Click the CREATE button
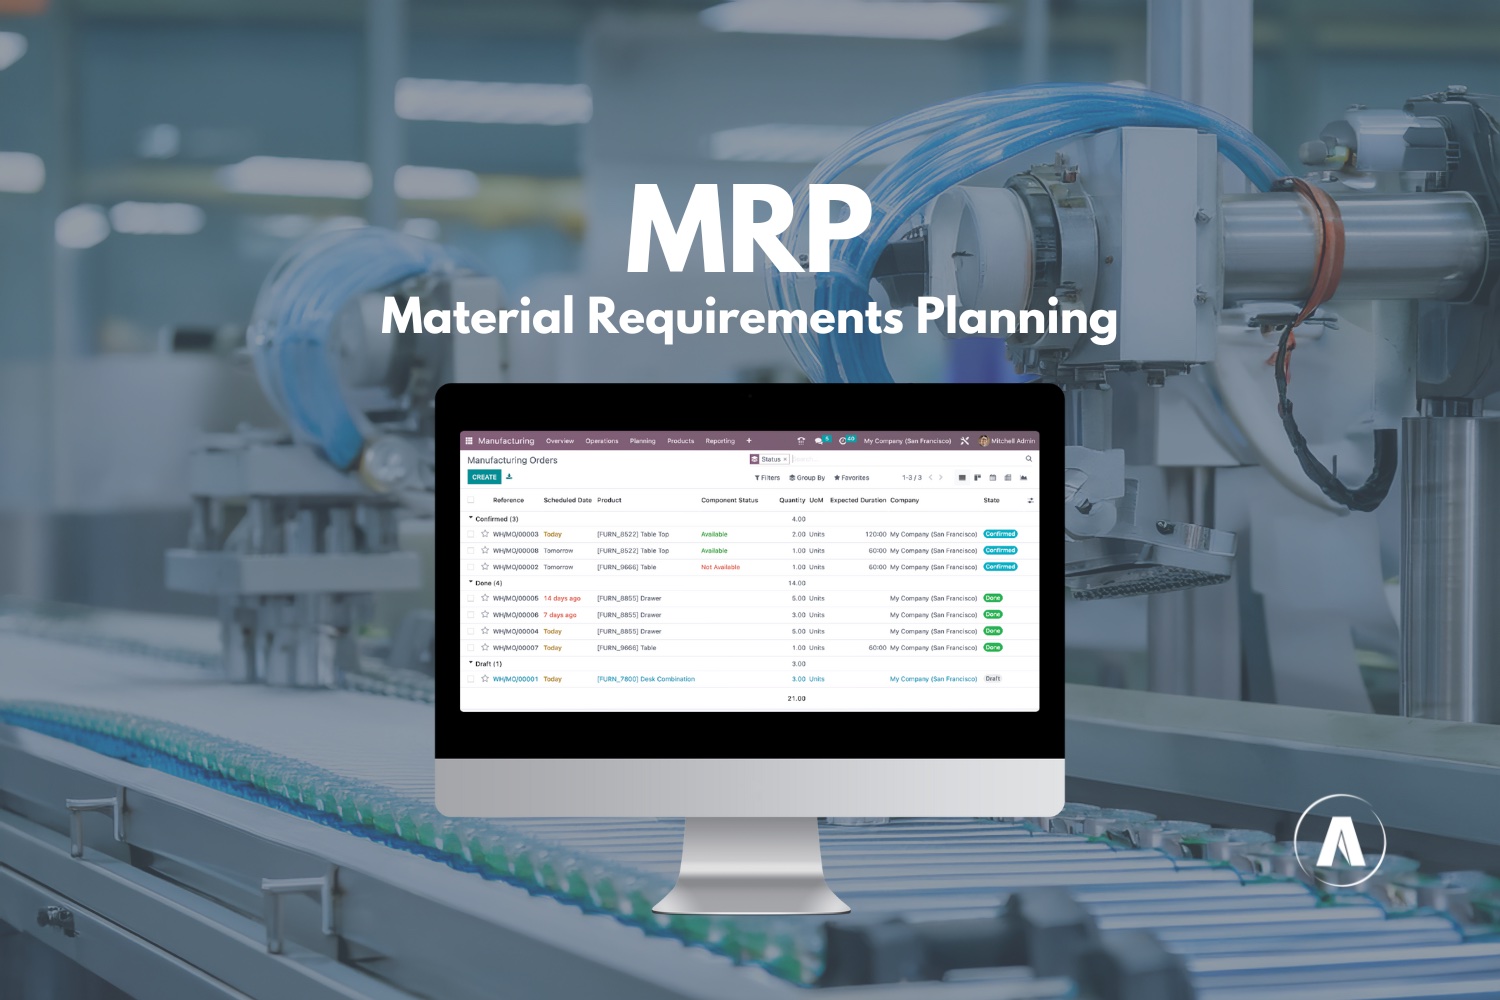Screen dimensions: 1500x1000 484,477
